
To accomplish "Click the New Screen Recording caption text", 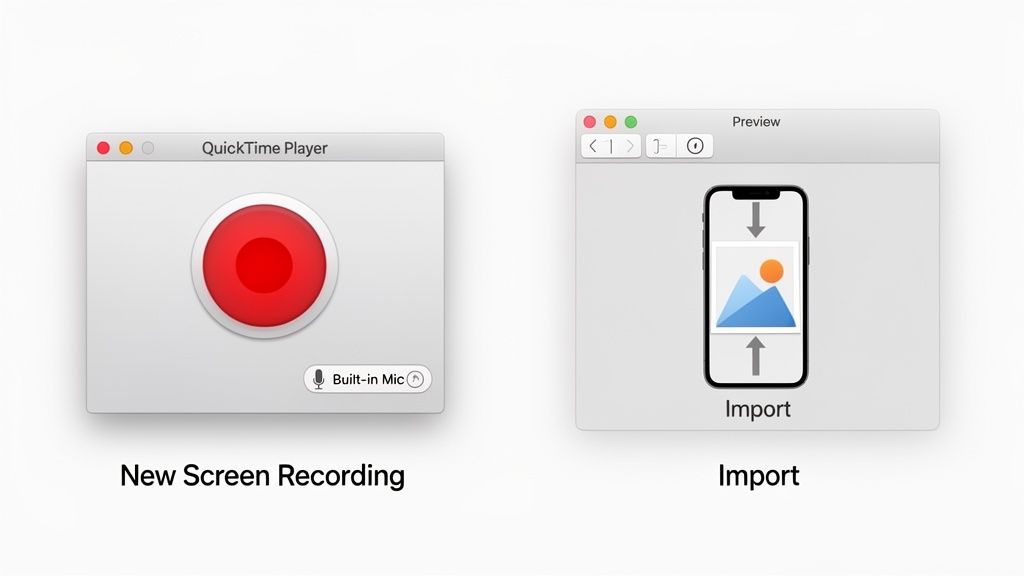I will (263, 475).
